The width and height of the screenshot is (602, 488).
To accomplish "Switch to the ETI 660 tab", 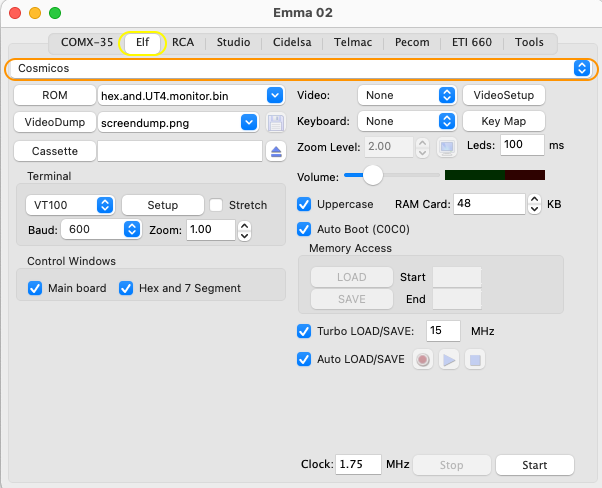I will pyautogui.click(x=472, y=42).
